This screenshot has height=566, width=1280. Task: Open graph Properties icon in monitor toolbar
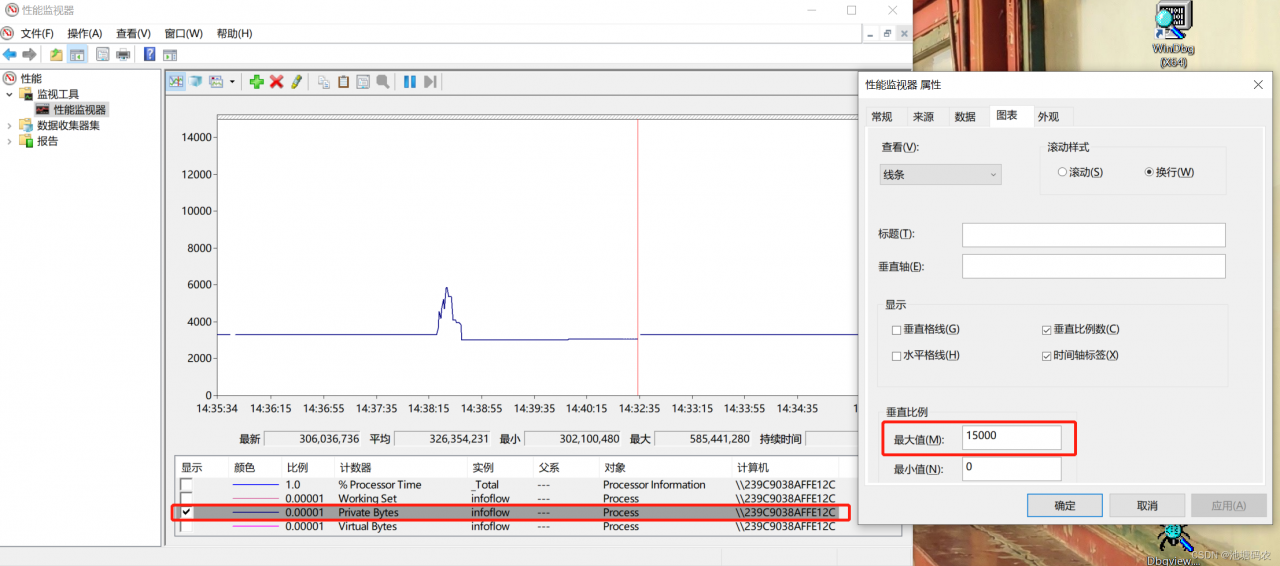363,82
